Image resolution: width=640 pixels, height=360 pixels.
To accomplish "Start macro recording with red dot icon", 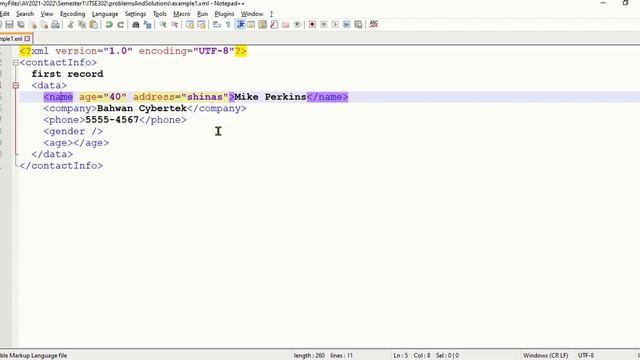I will (312, 24).
